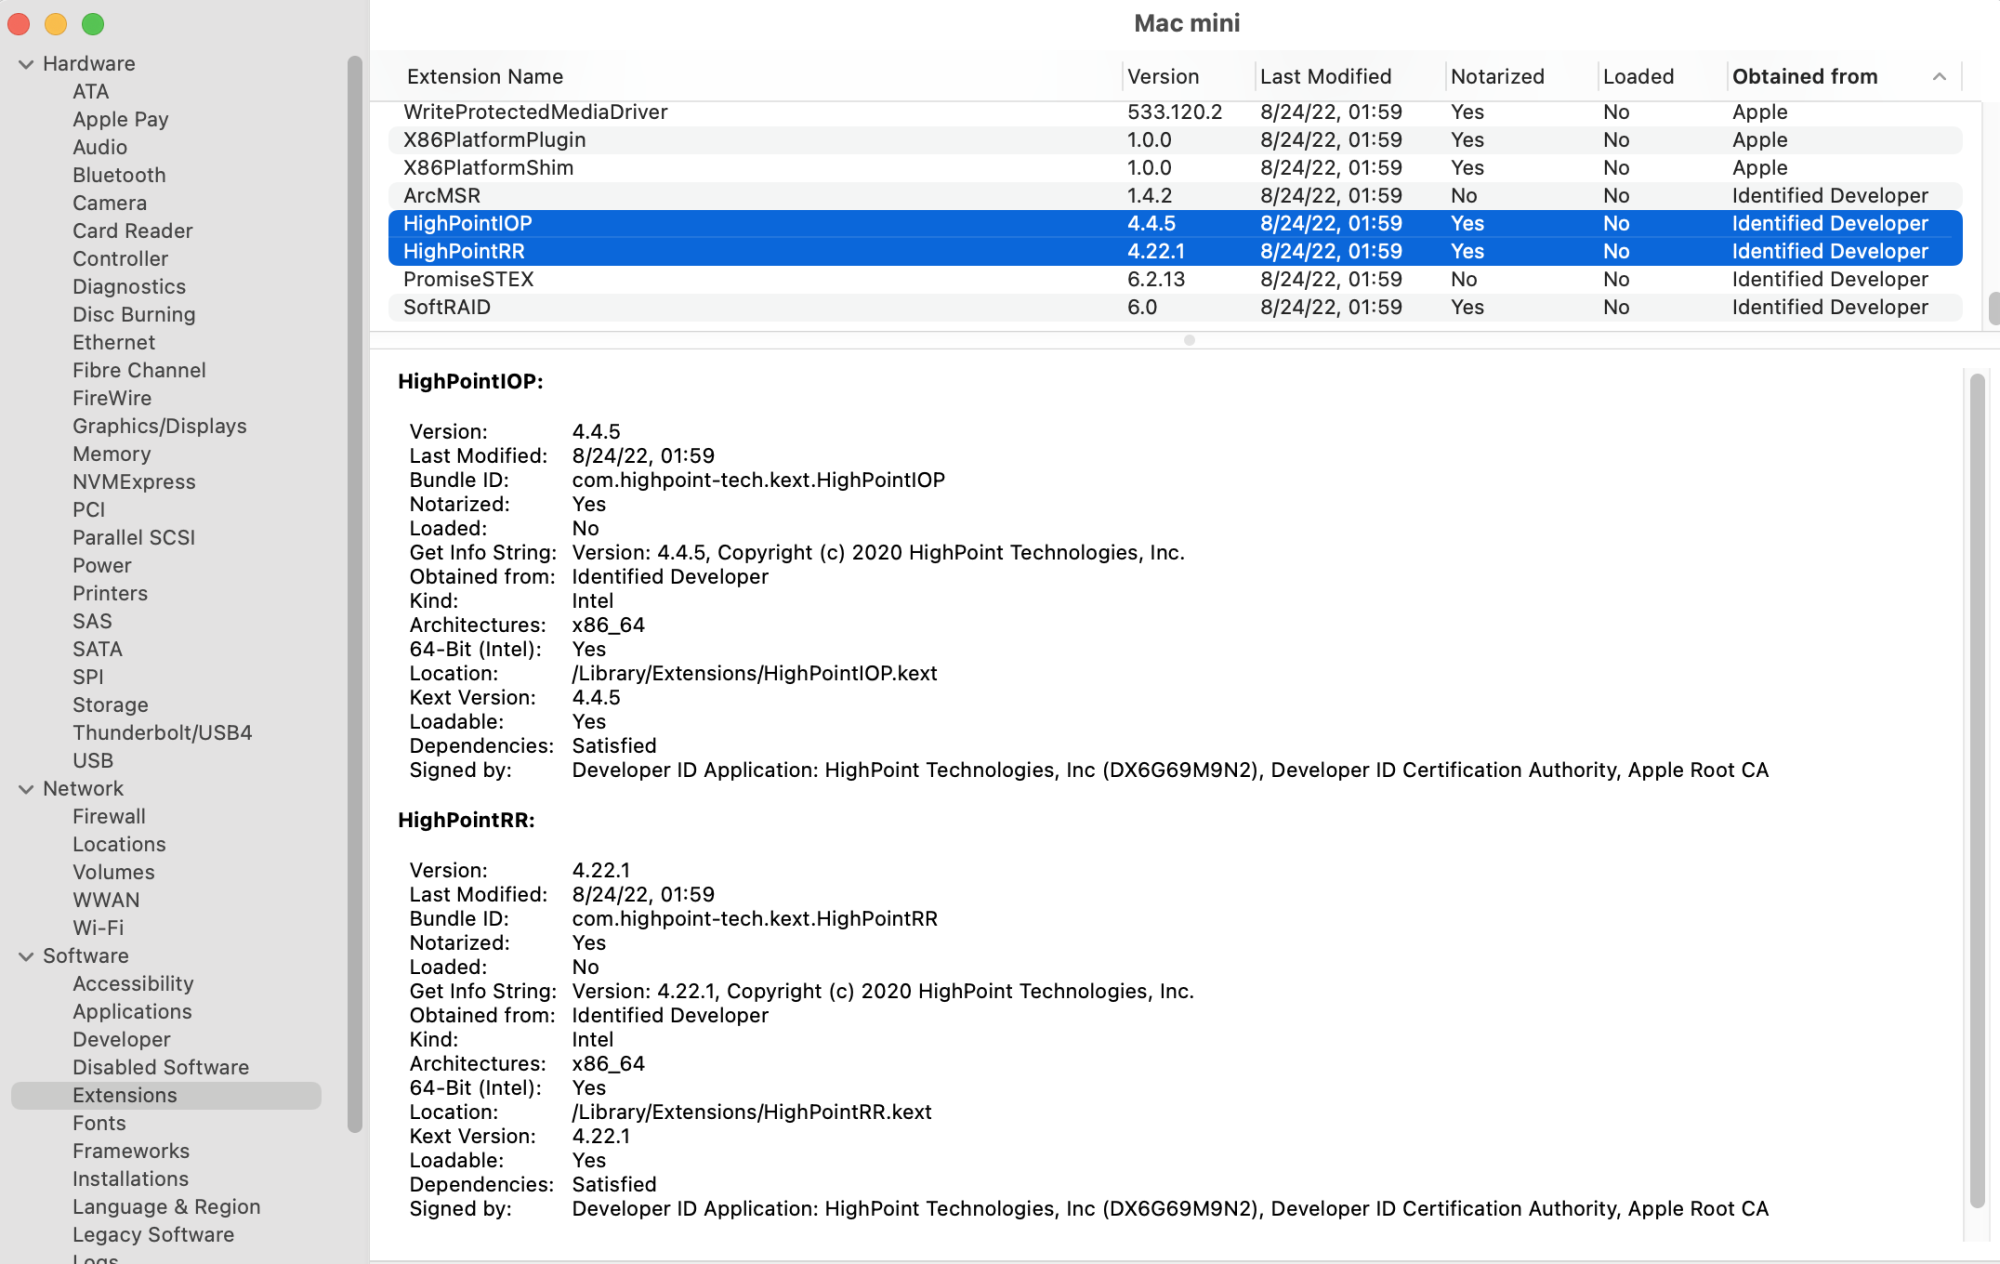Open Fibre Channel section
Viewport: 2000px width, 1264px height.
(x=139, y=370)
